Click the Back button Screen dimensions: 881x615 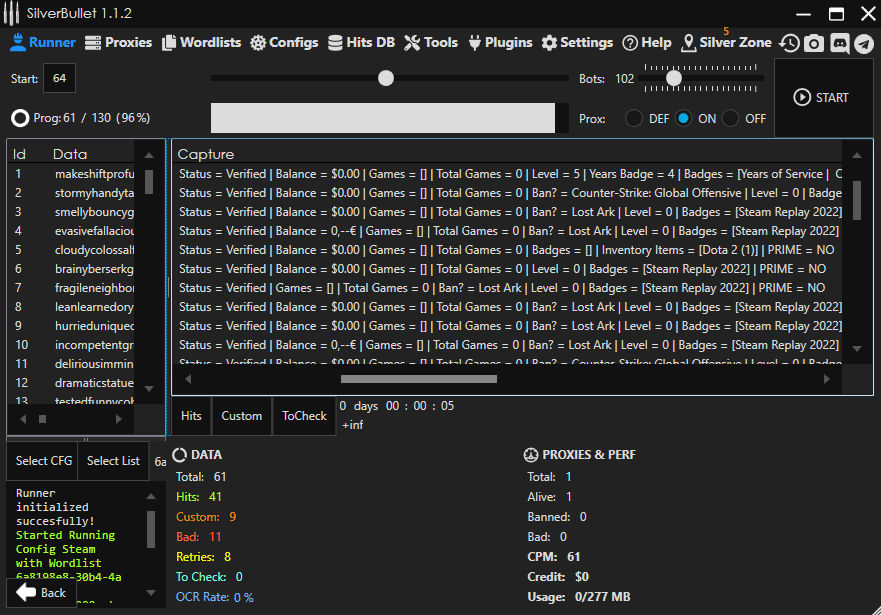click(x=42, y=592)
